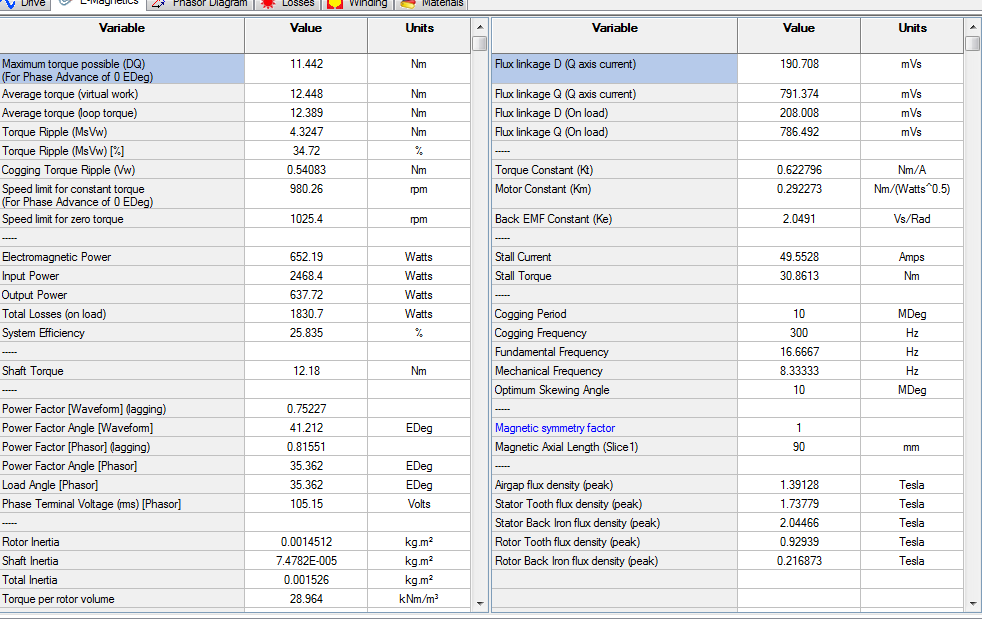Select the Magnetic symmetry factor link
This screenshot has width=982, height=621.
pos(555,428)
